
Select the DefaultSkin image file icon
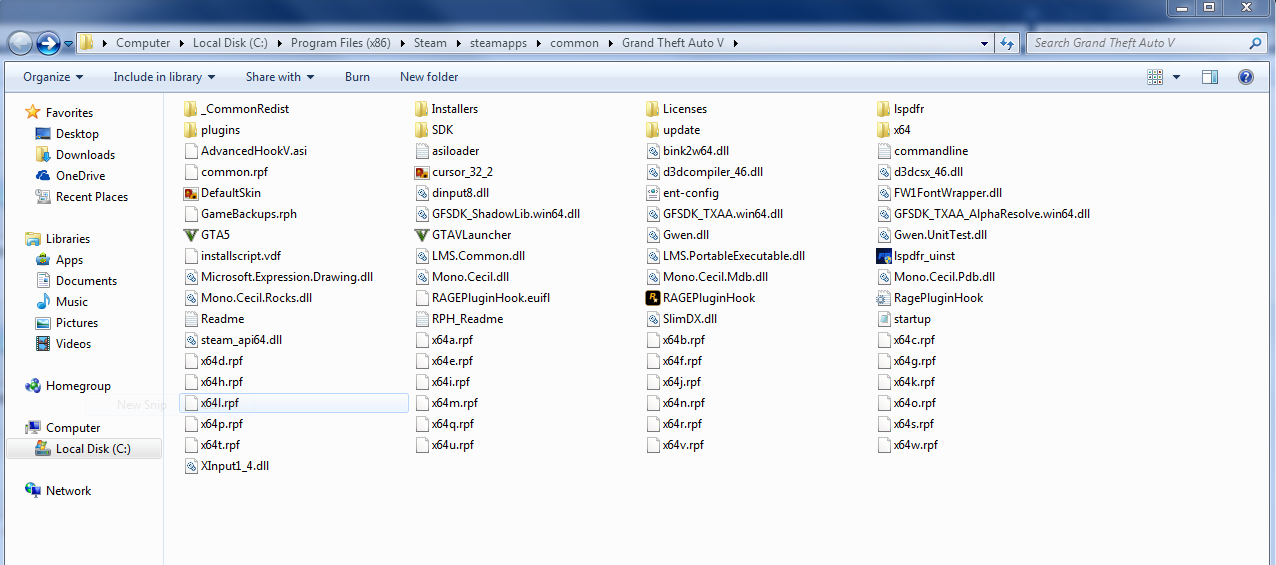pos(192,193)
